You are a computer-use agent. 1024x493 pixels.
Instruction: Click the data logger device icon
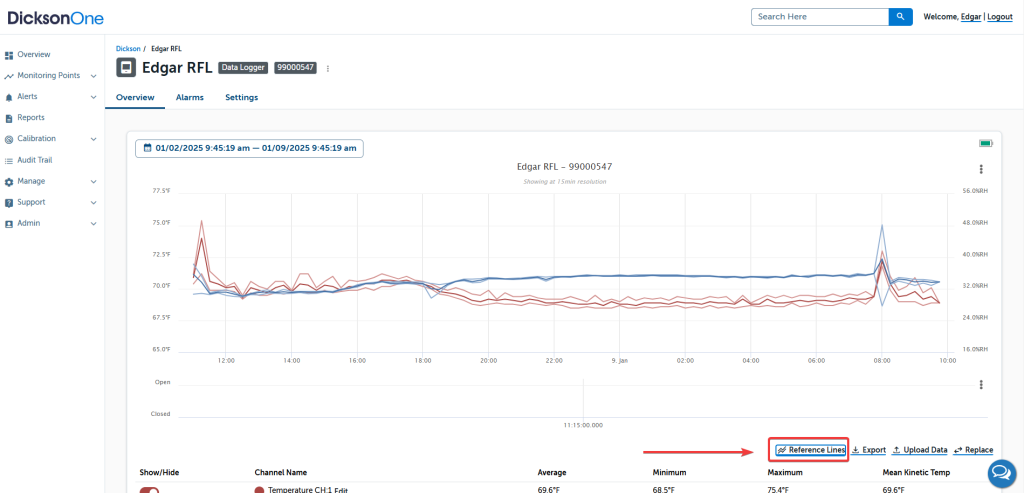click(x=126, y=68)
